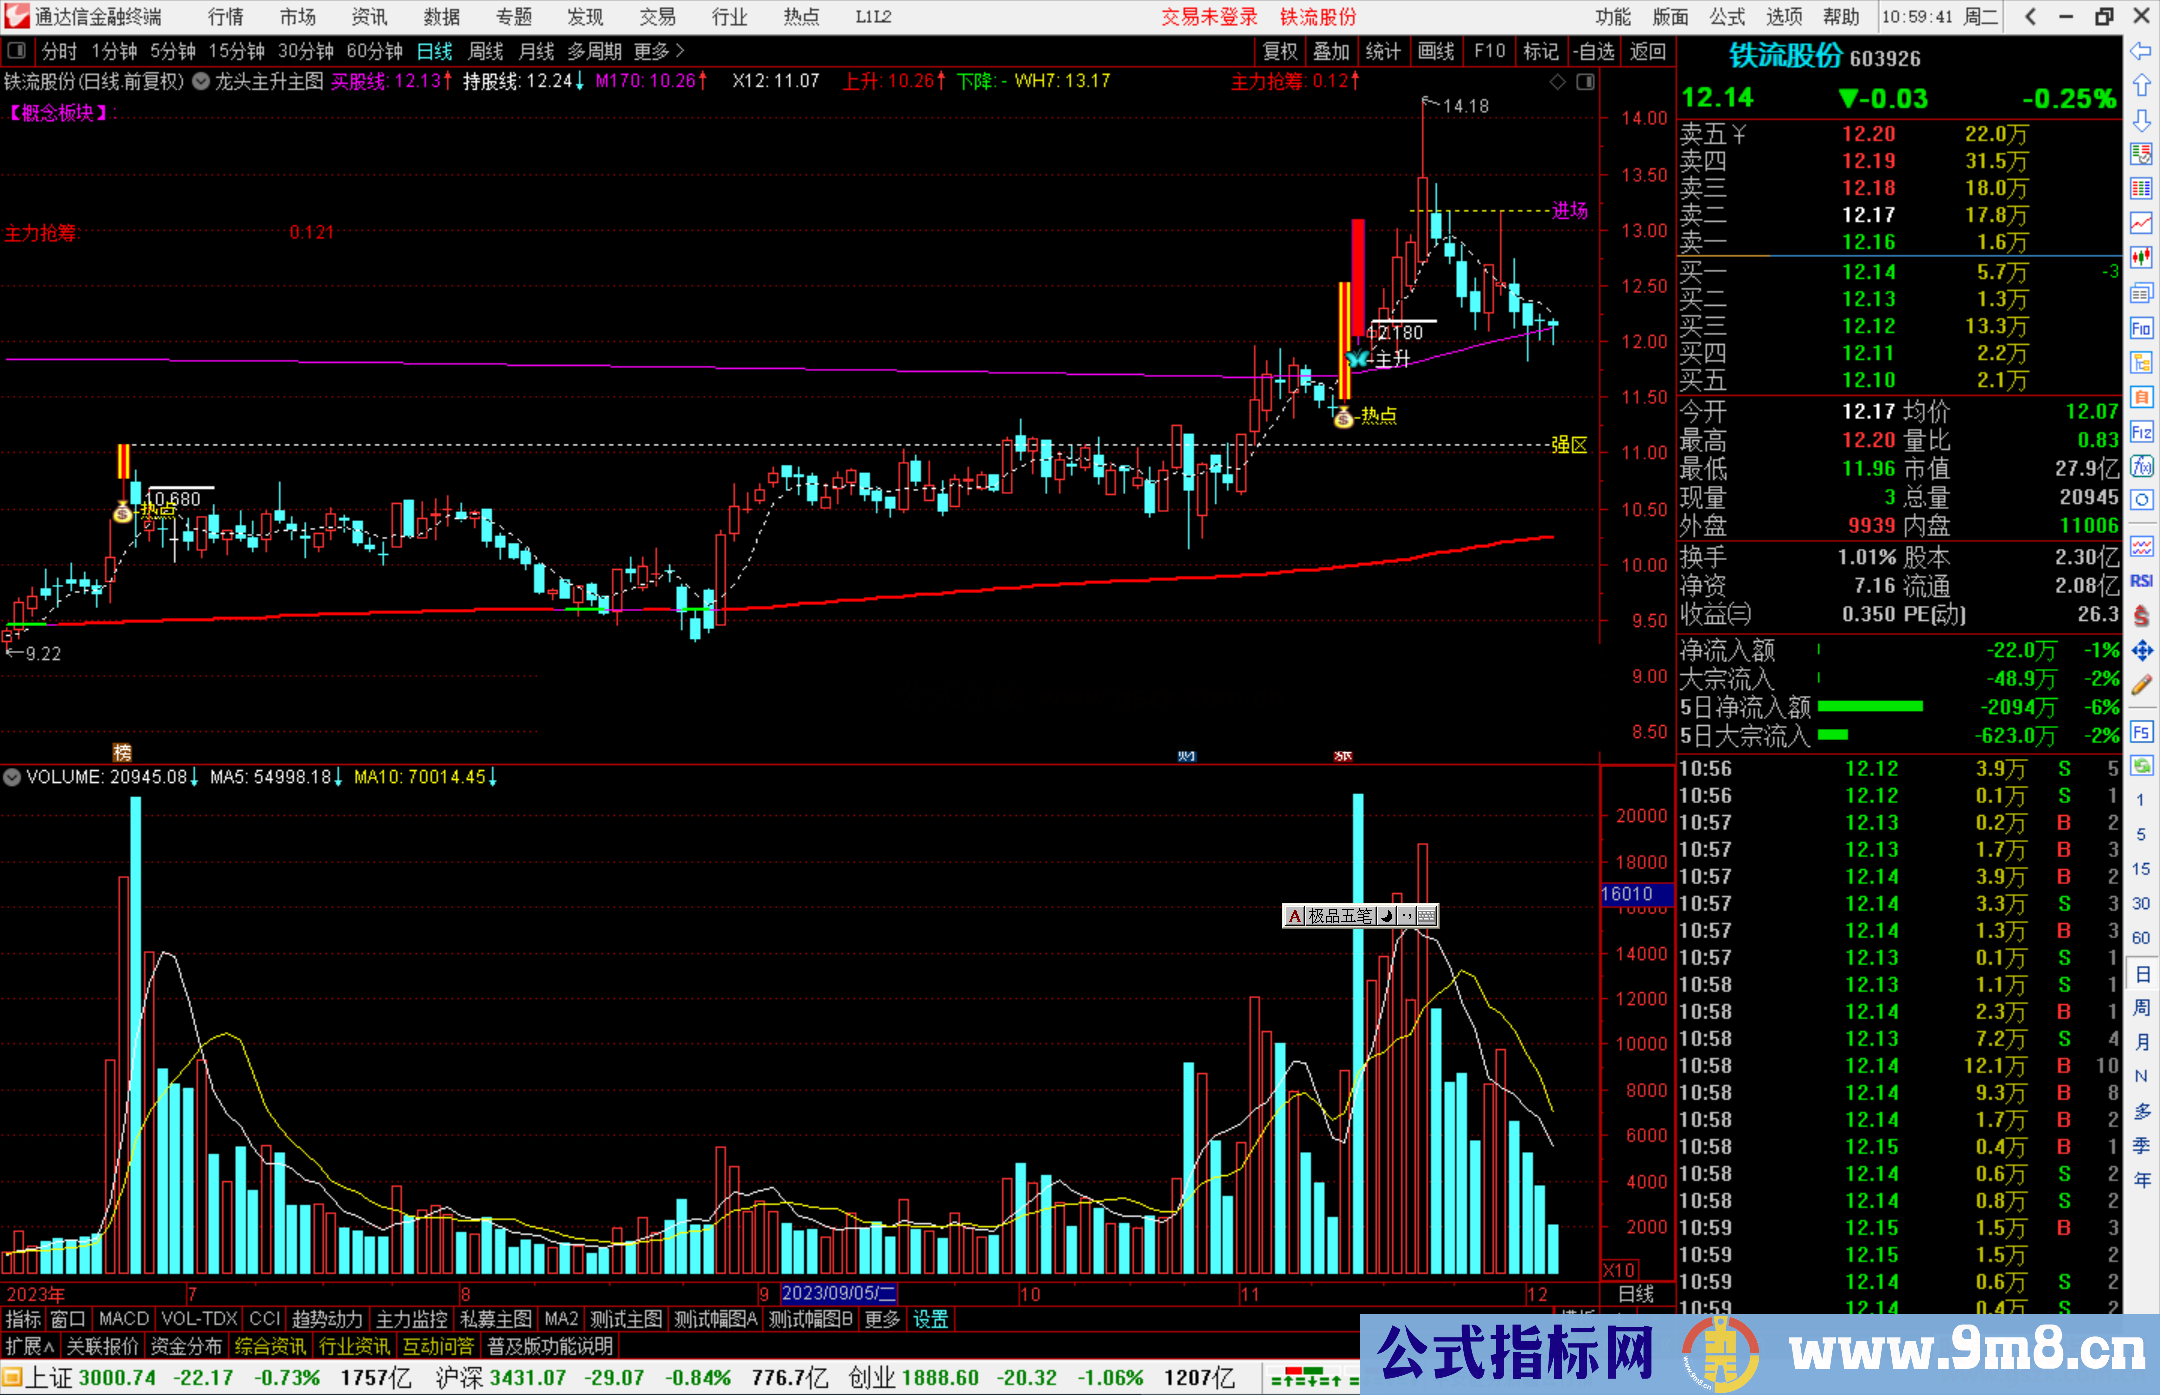Image resolution: width=2160 pixels, height=1395 pixels.
Task: Toggle the panel icon beside the diamond
Action: pyautogui.click(x=1585, y=82)
